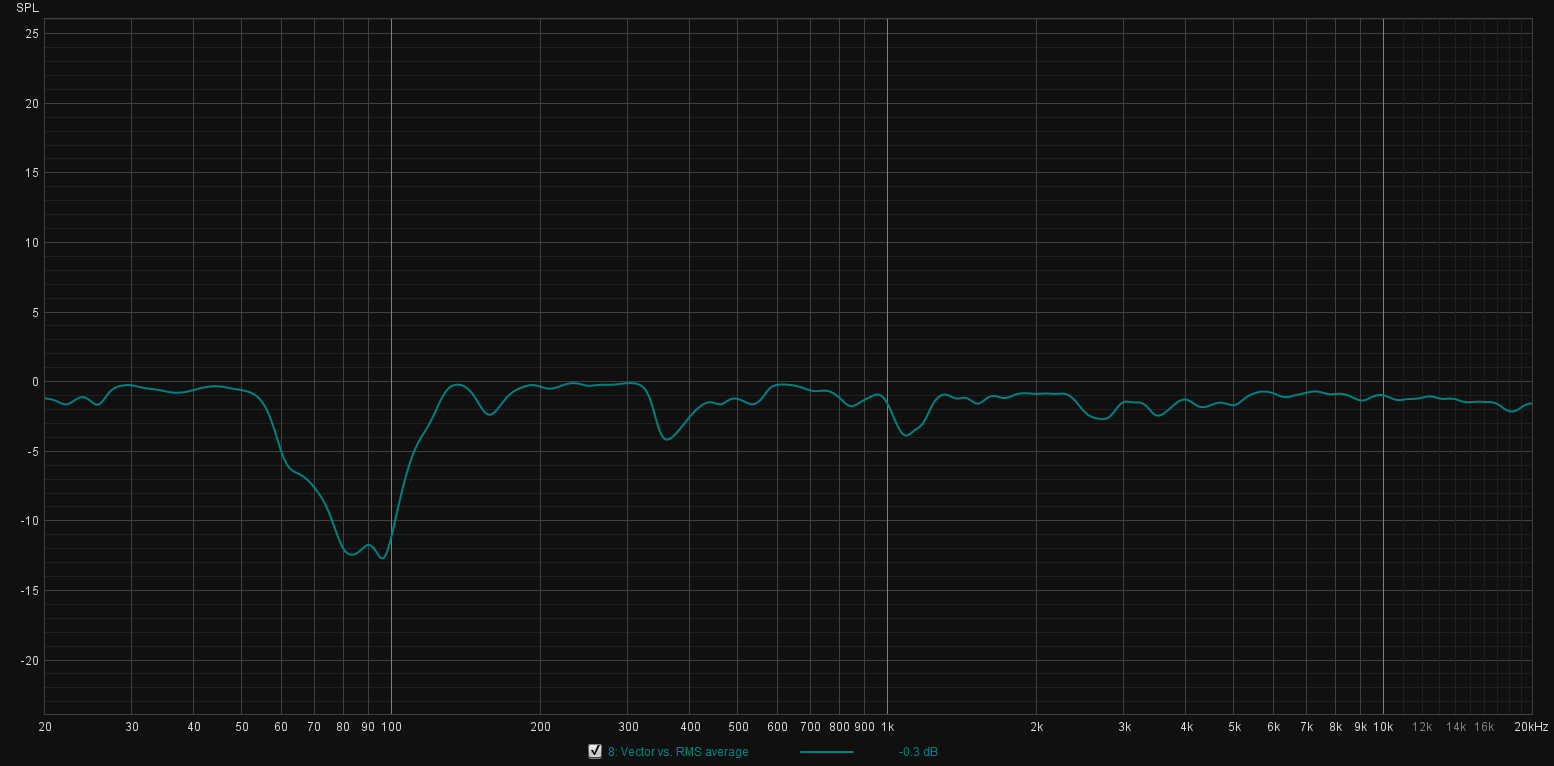Click the -10 label on the SPL axis
This screenshot has width=1554, height=766.
tap(30, 521)
